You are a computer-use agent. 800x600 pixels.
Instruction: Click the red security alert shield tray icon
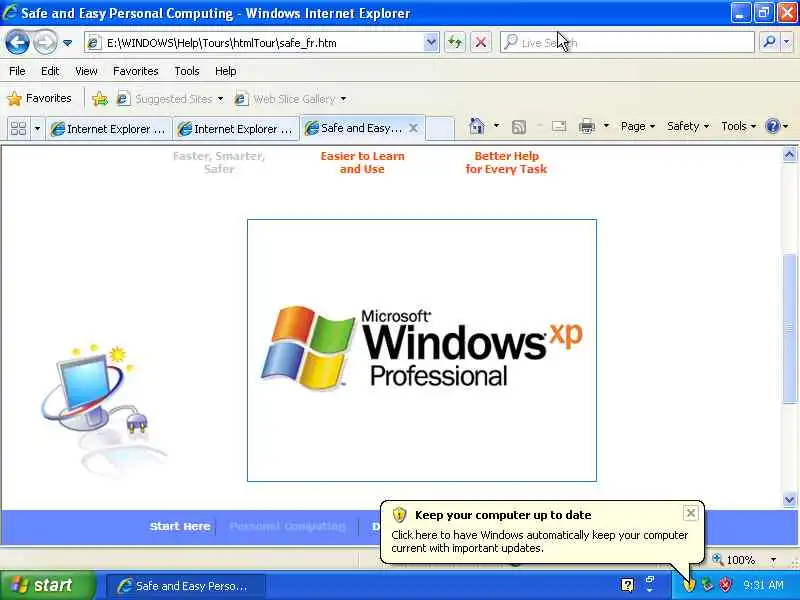point(725,585)
